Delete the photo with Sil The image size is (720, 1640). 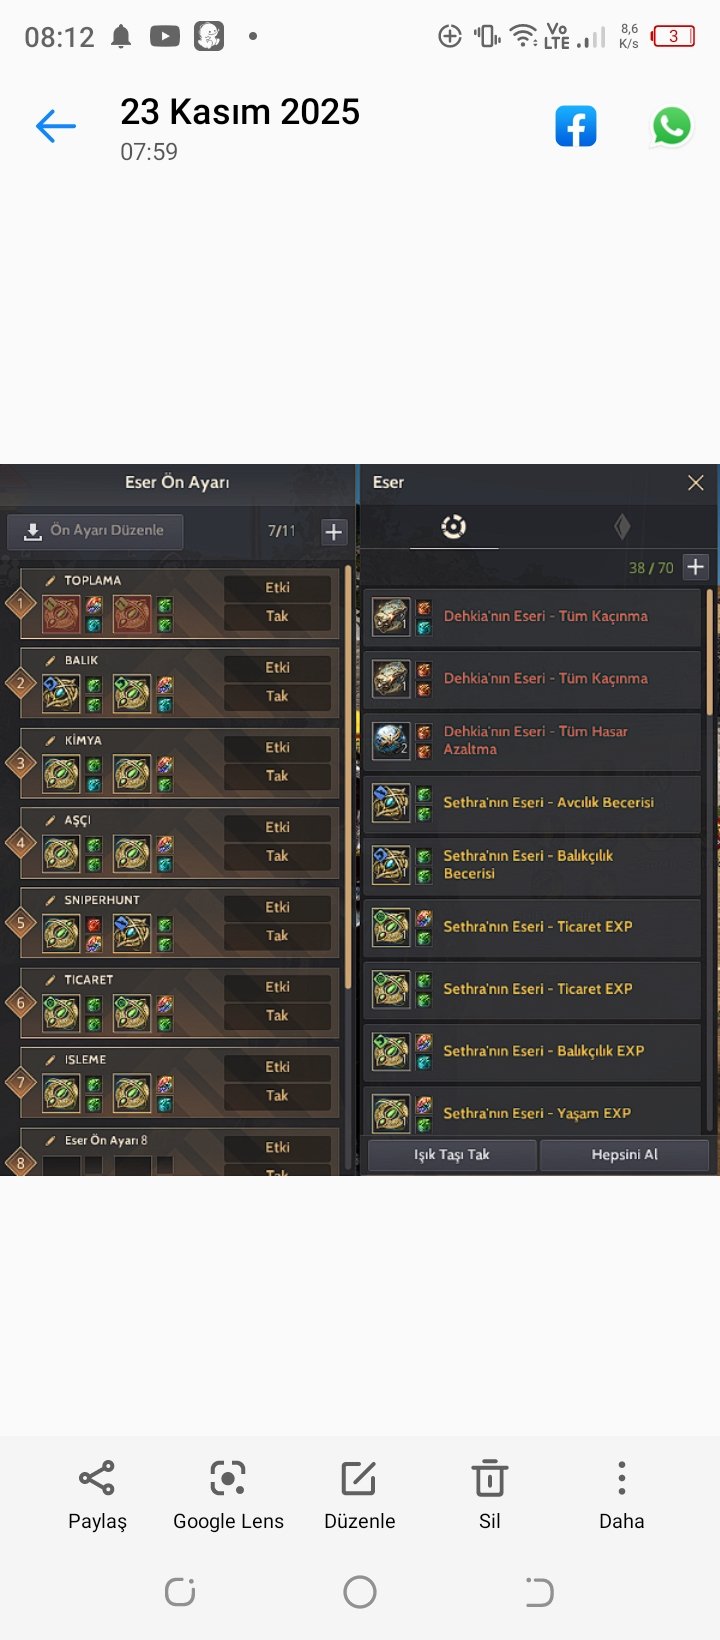point(490,1478)
